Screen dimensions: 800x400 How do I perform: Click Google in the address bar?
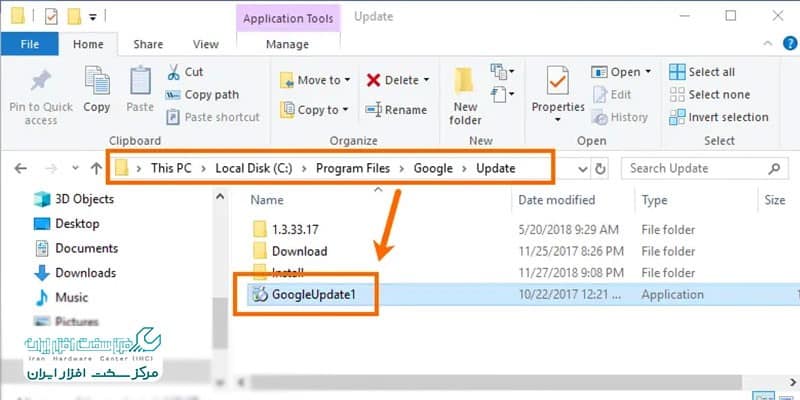[x=433, y=168]
